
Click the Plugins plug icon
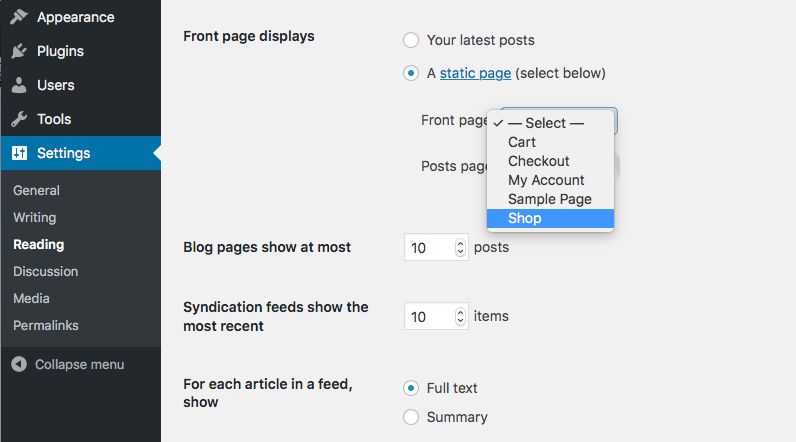click(x=19, y=51)
